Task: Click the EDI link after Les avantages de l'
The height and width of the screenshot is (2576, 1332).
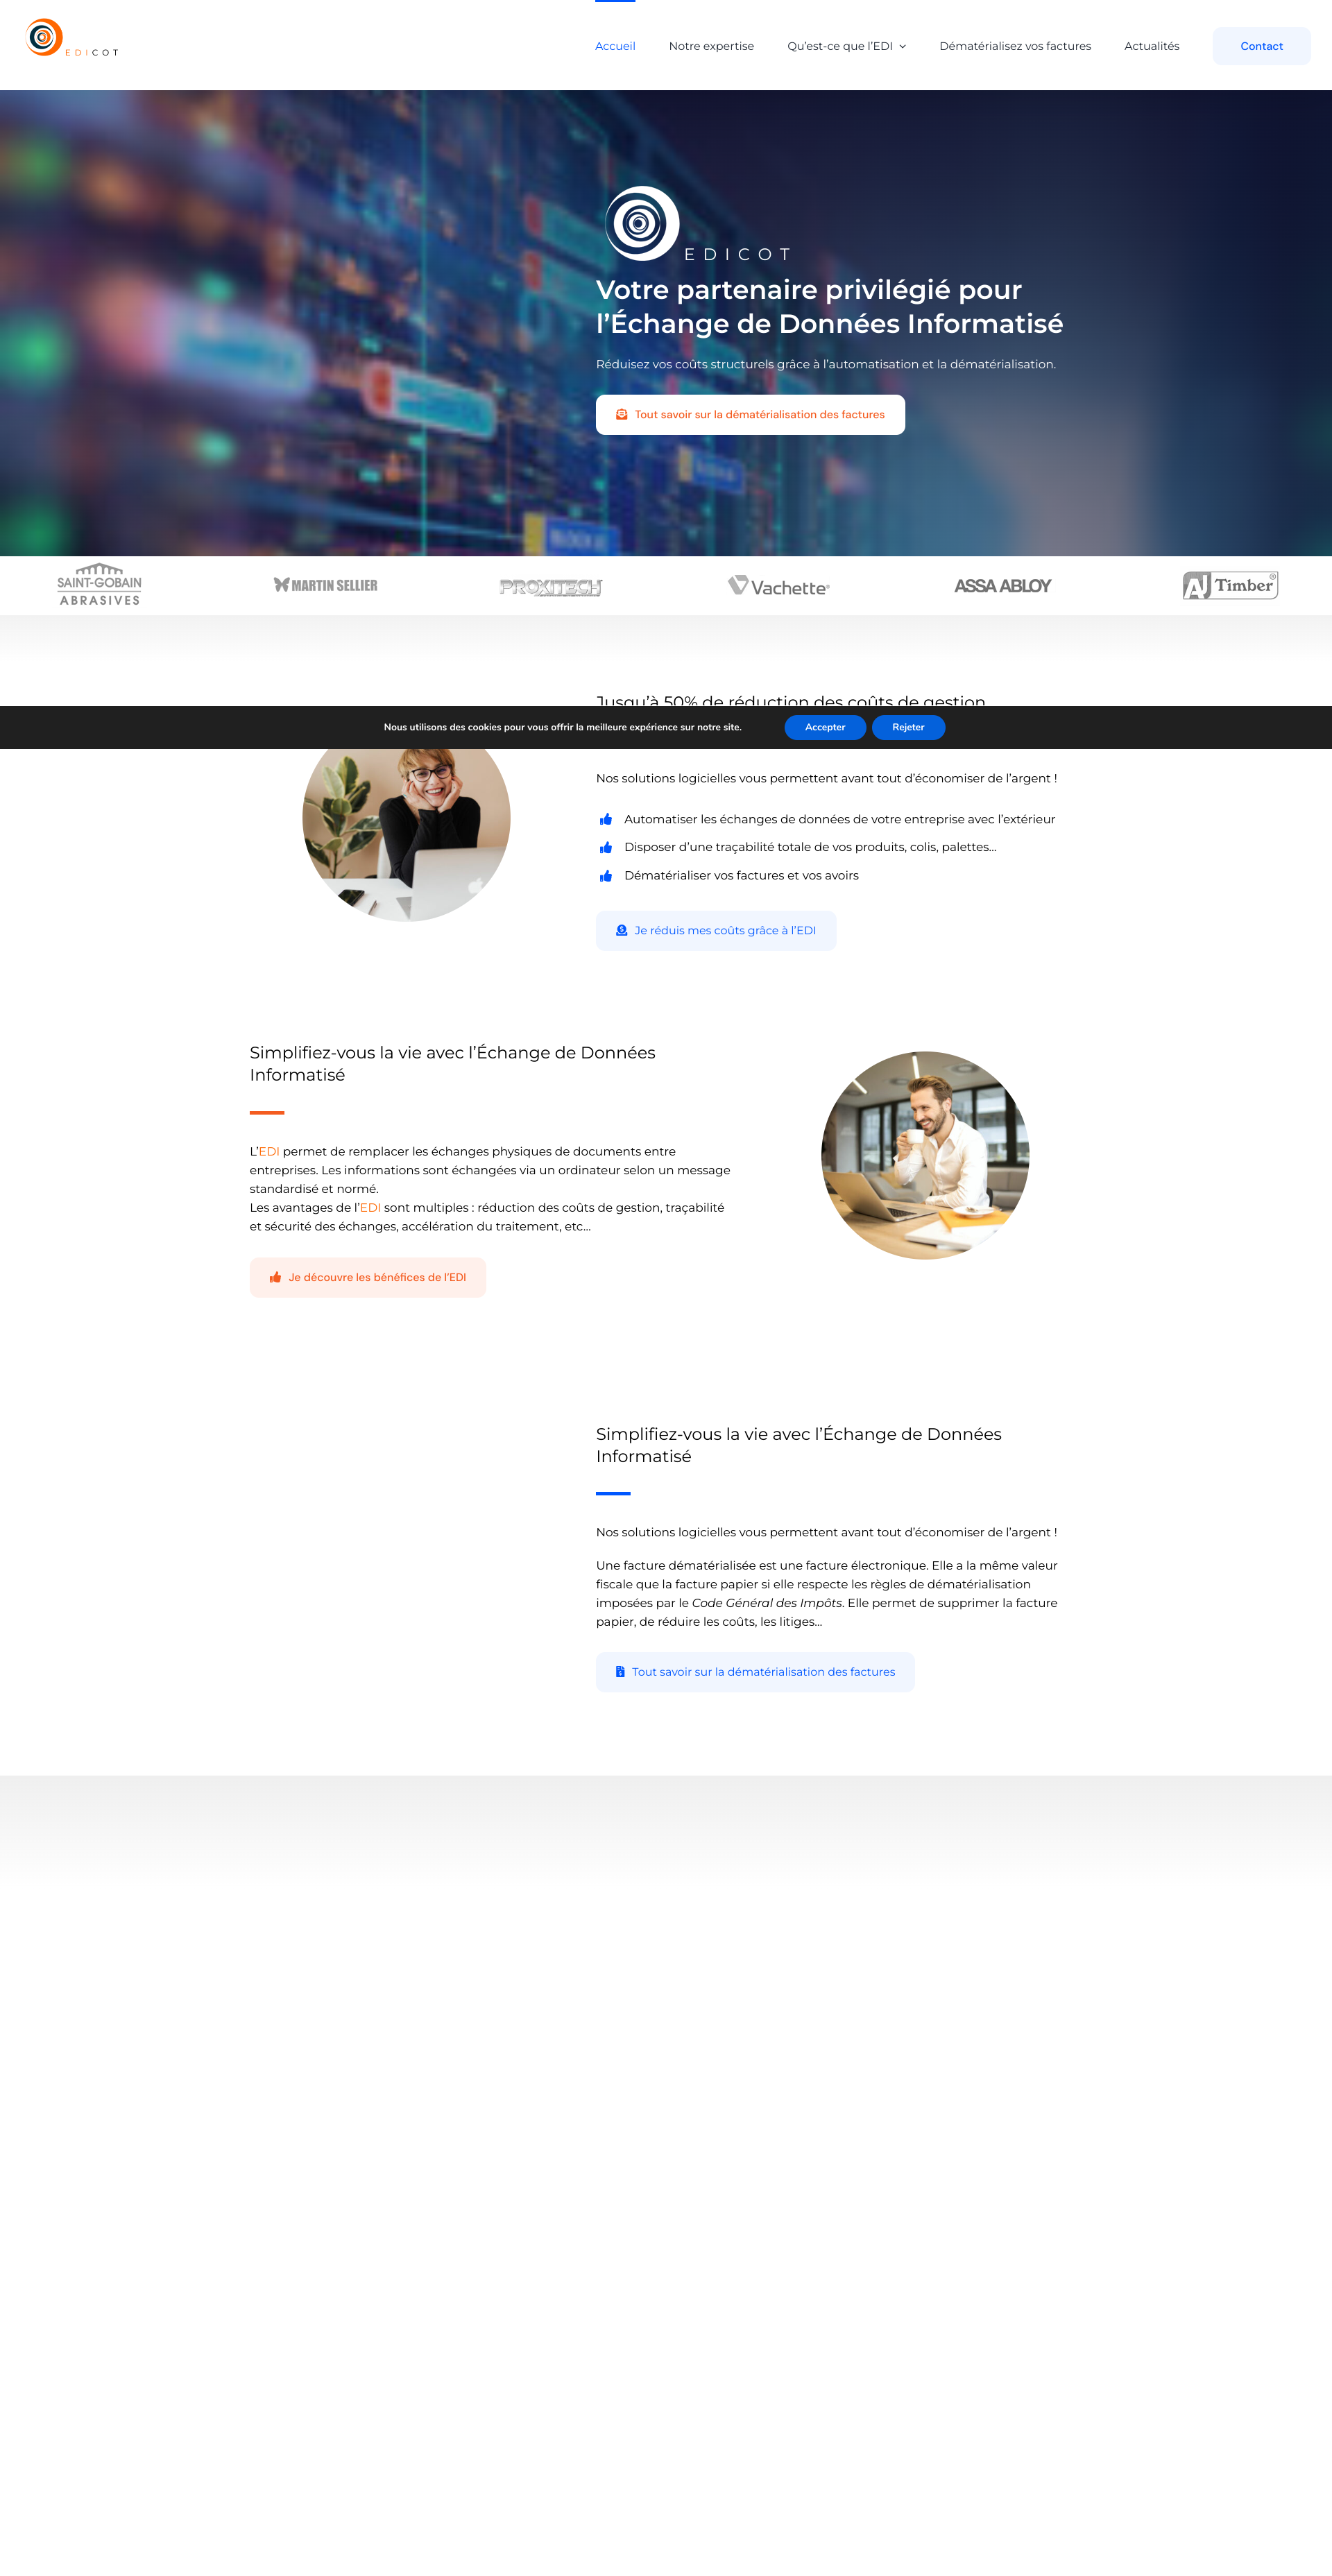Action: point(370,1207)
